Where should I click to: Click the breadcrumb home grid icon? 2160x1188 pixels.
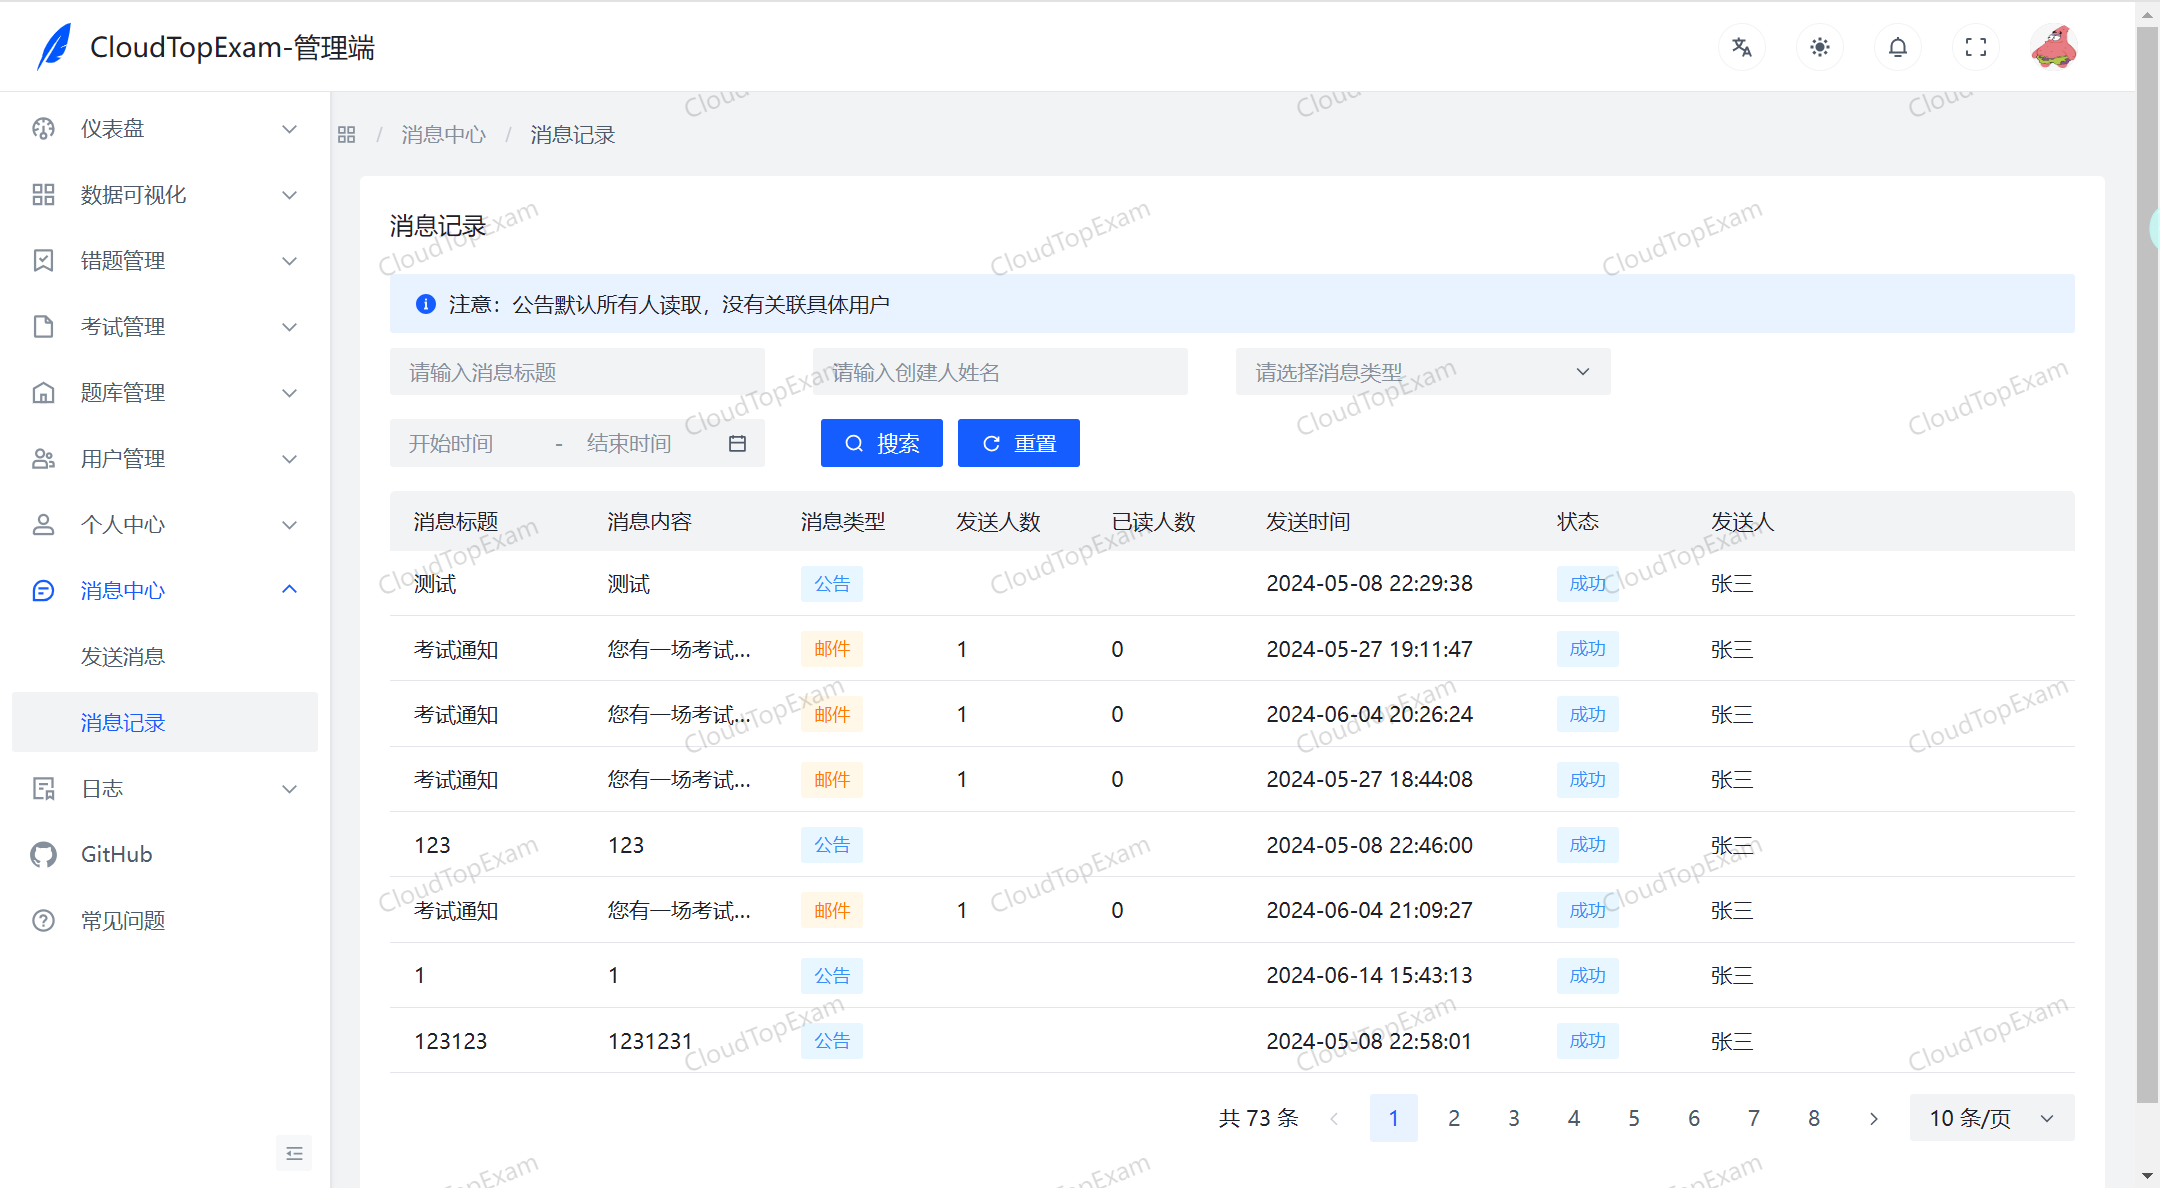346,133
